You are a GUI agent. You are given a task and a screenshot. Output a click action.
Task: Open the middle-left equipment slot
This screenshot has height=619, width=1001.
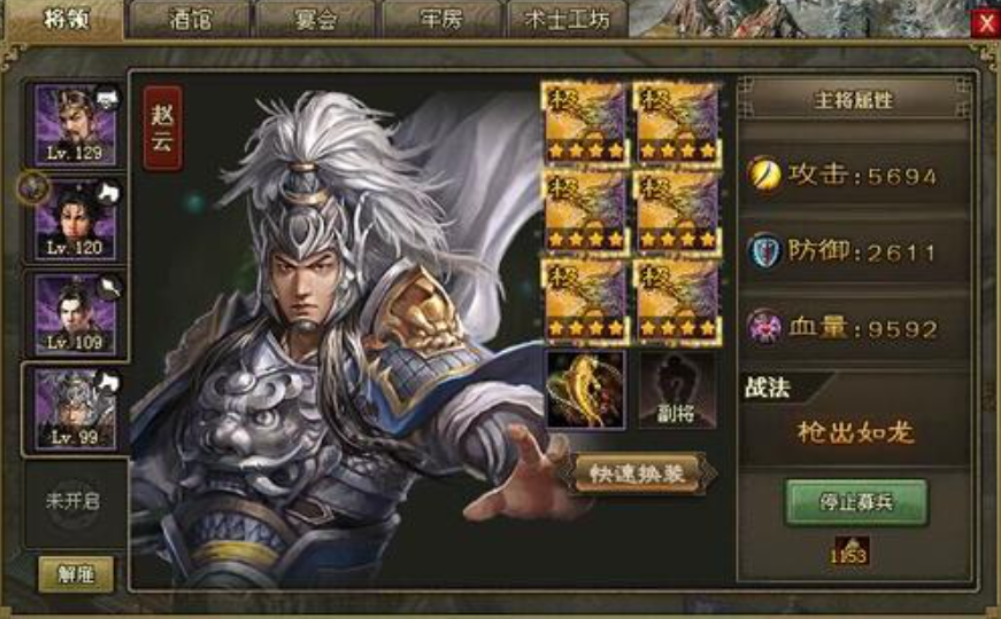coord(585,213)
